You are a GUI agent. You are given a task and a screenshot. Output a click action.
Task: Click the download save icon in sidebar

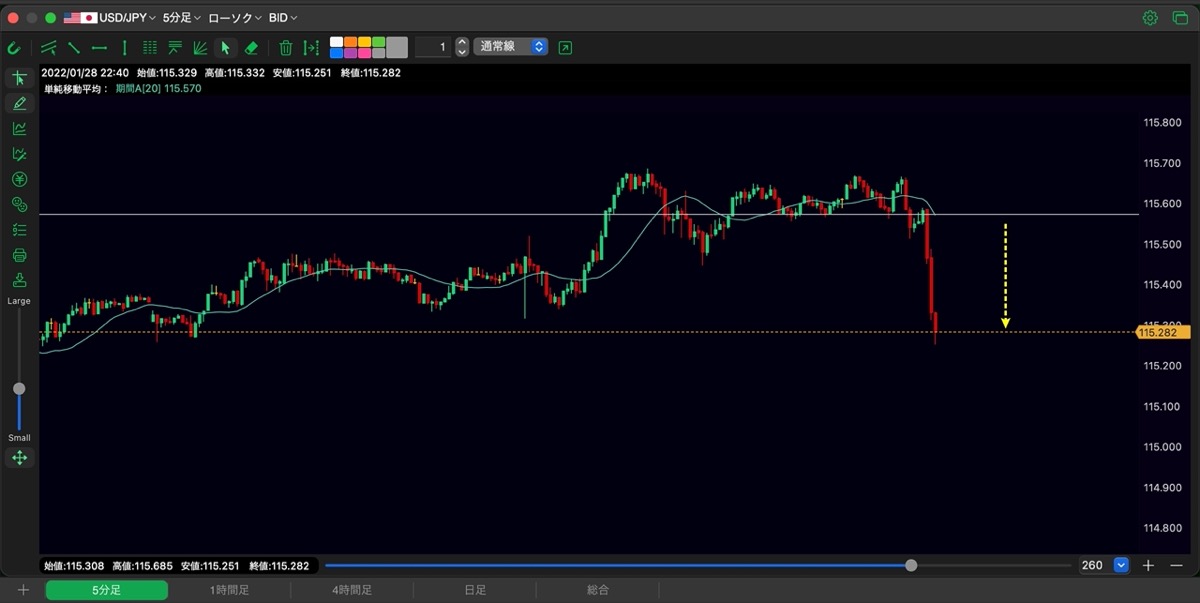point(19,280)
